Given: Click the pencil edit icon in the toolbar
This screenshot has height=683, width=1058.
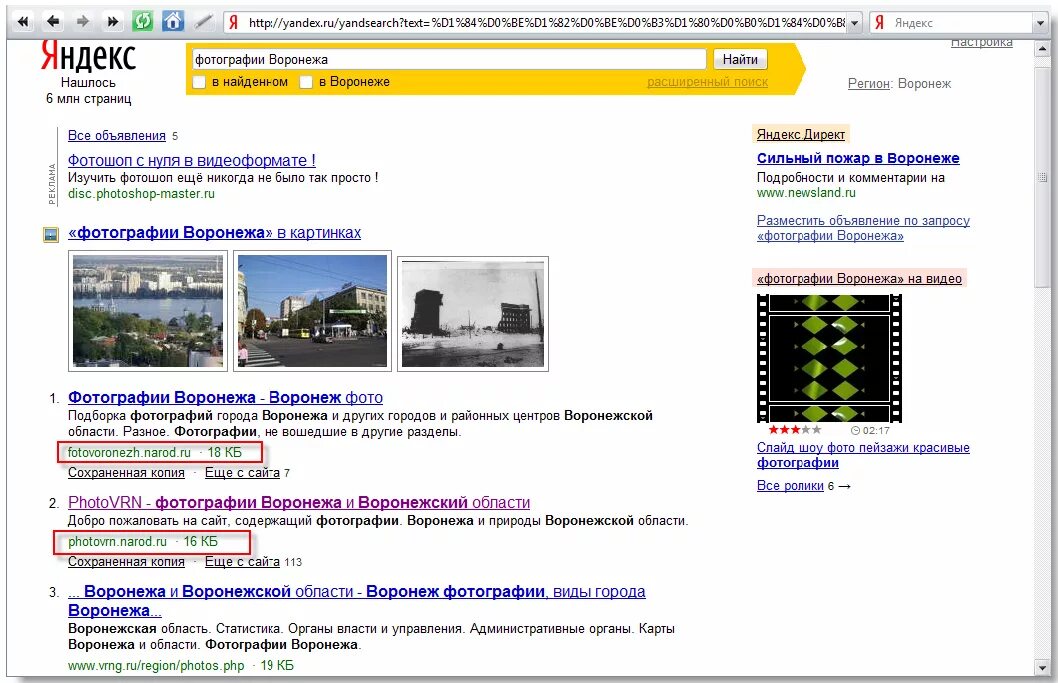Looking at the screenshot, I should (x=203, y=22).
